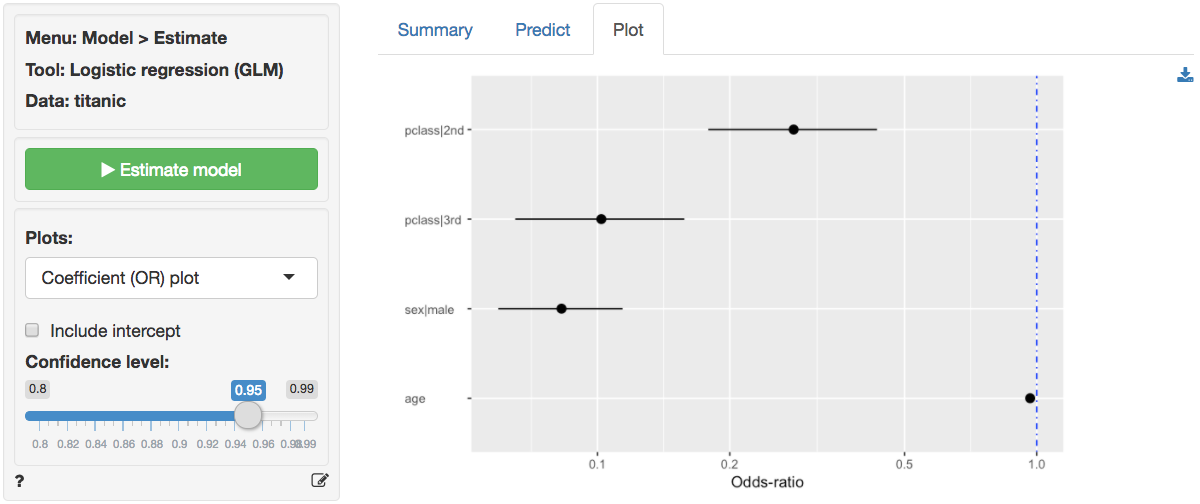1200x504 pixels.
Task: Click the help question mark icon
Action: [20, 481]
